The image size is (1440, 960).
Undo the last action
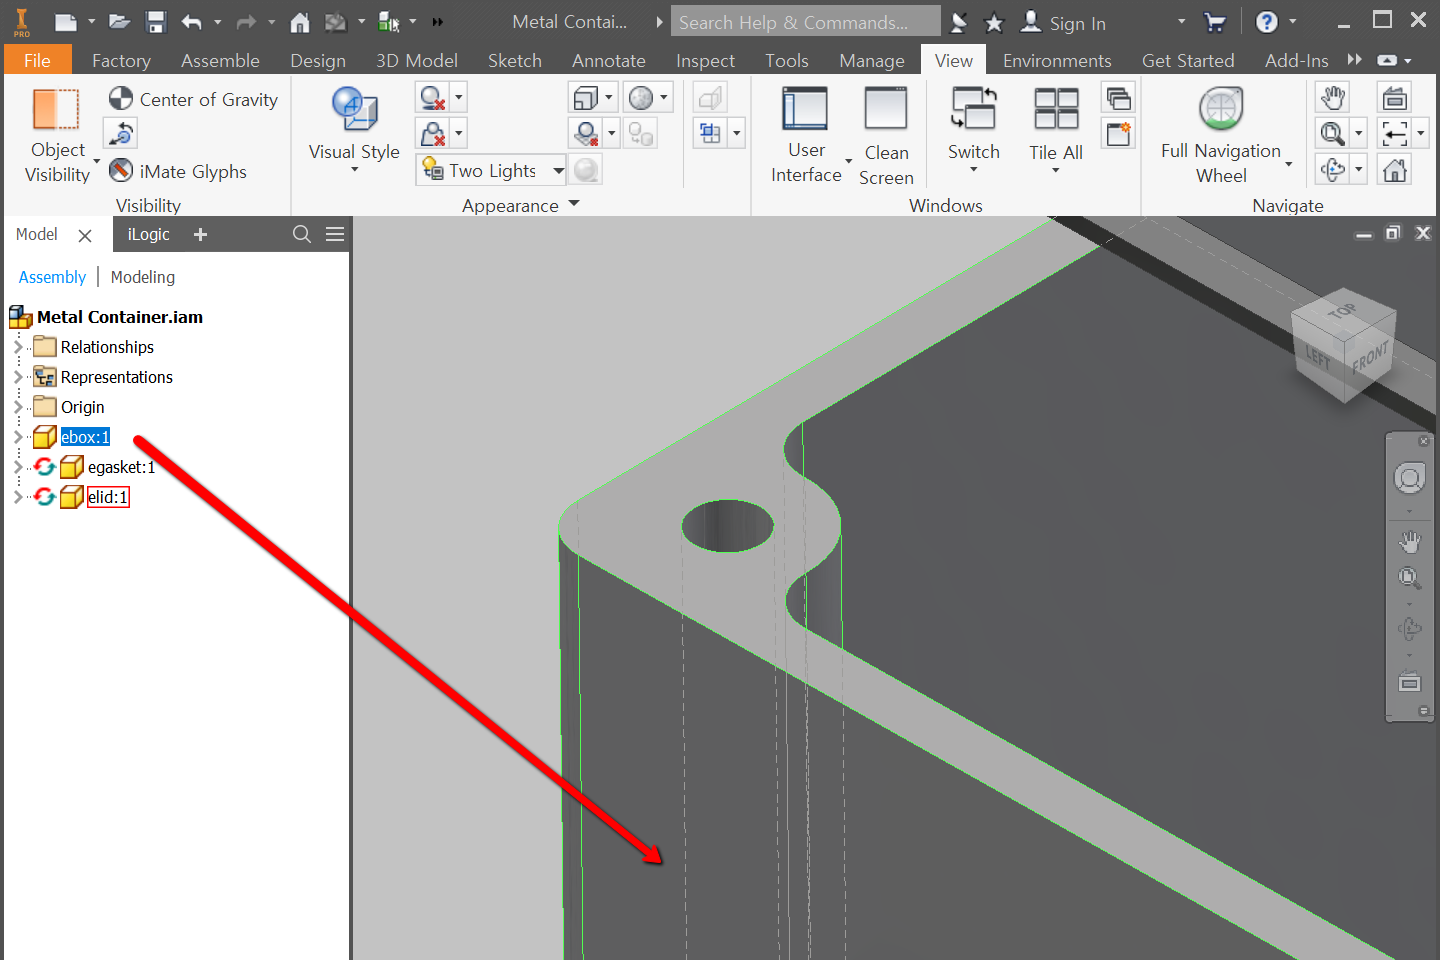click(191, 21)
